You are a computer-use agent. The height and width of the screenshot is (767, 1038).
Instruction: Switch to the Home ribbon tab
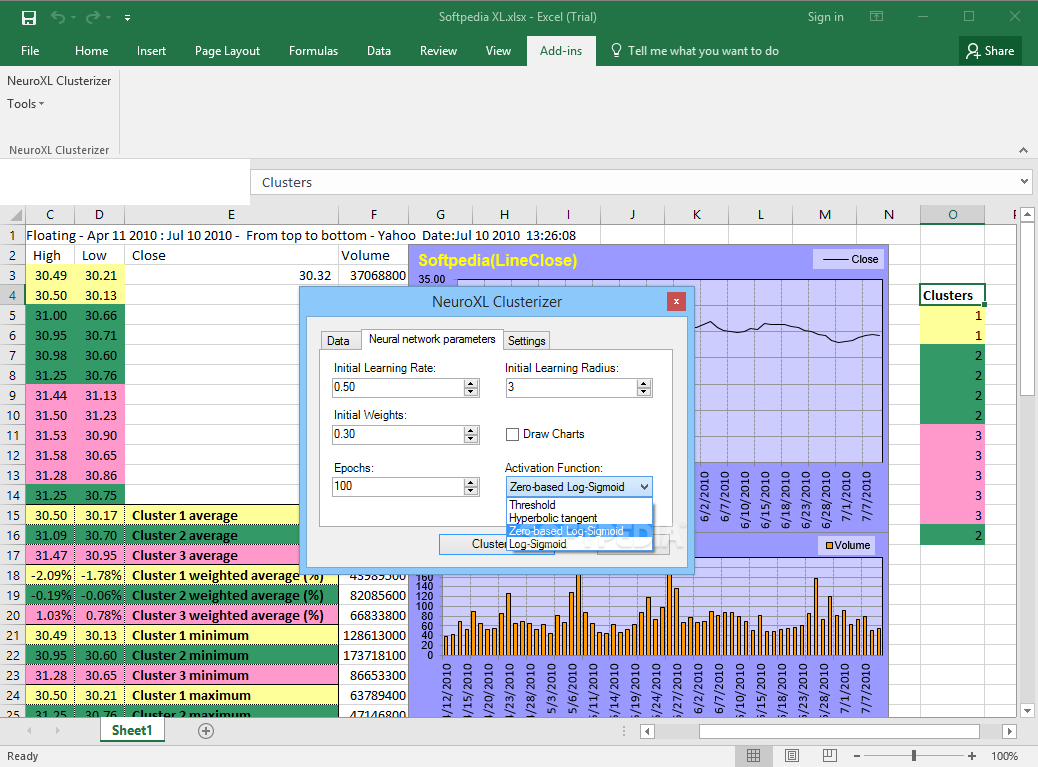coord(91,51)
